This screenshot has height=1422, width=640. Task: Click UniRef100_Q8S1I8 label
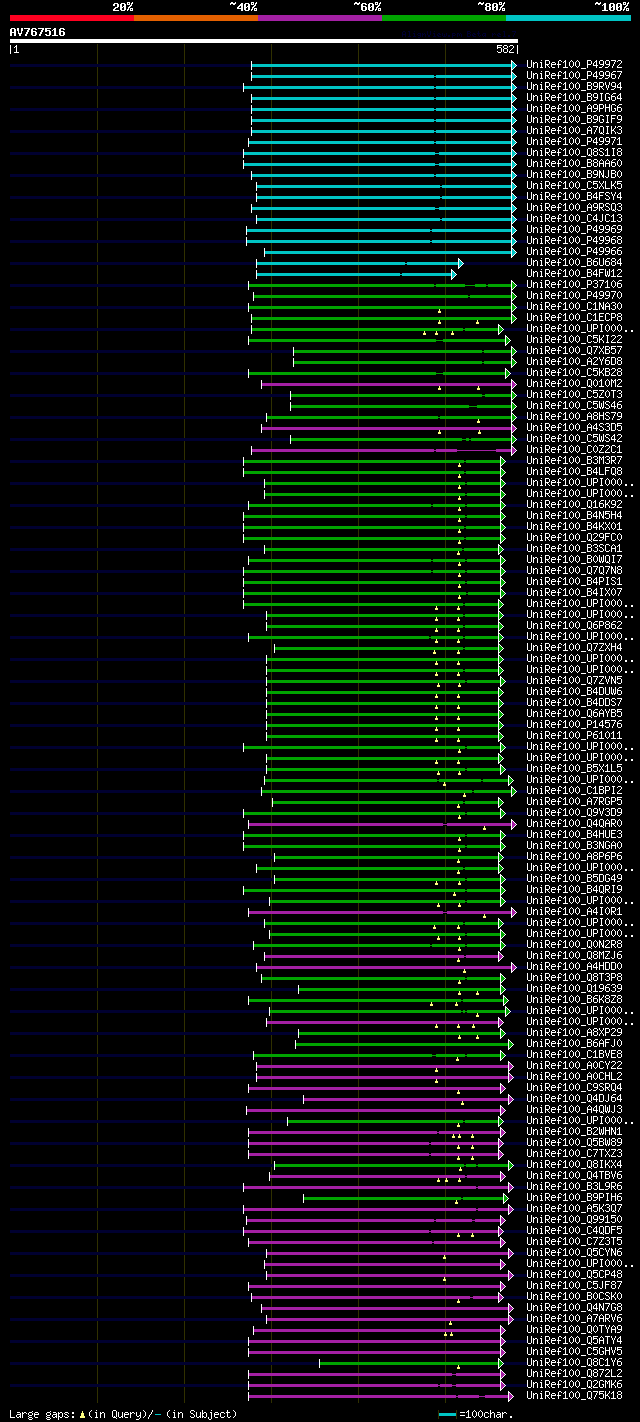click(574, 152)
